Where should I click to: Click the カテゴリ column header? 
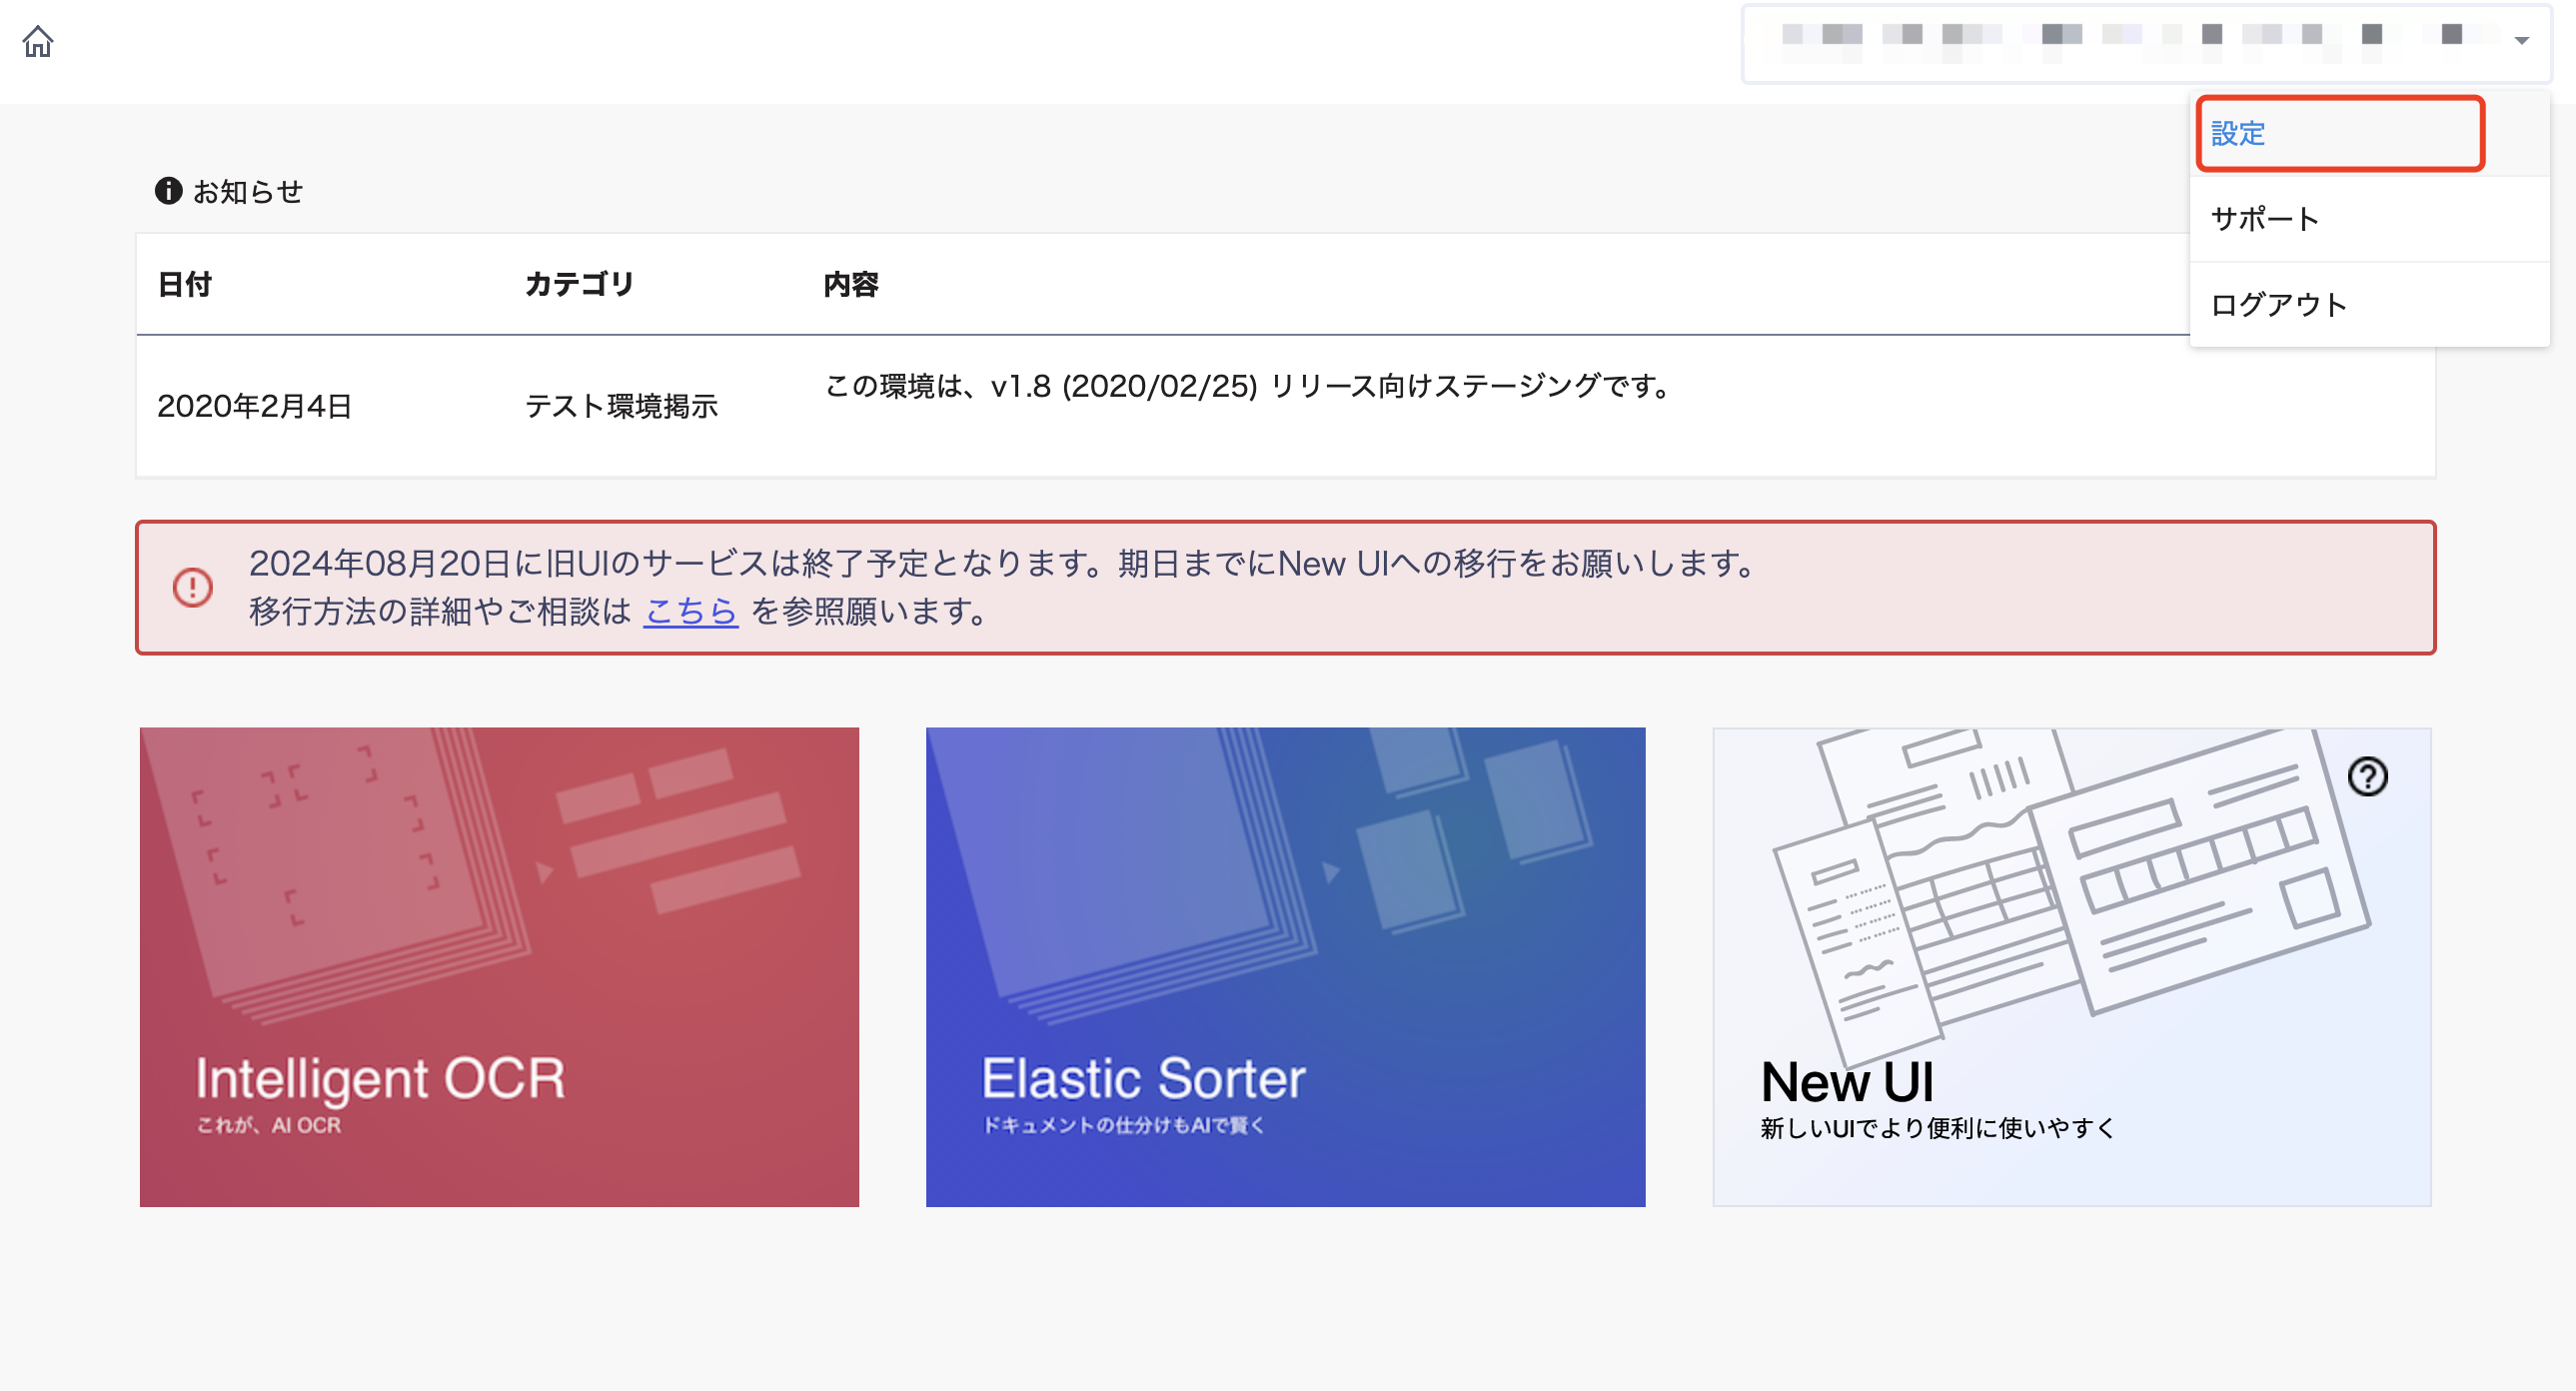[579, 284]
